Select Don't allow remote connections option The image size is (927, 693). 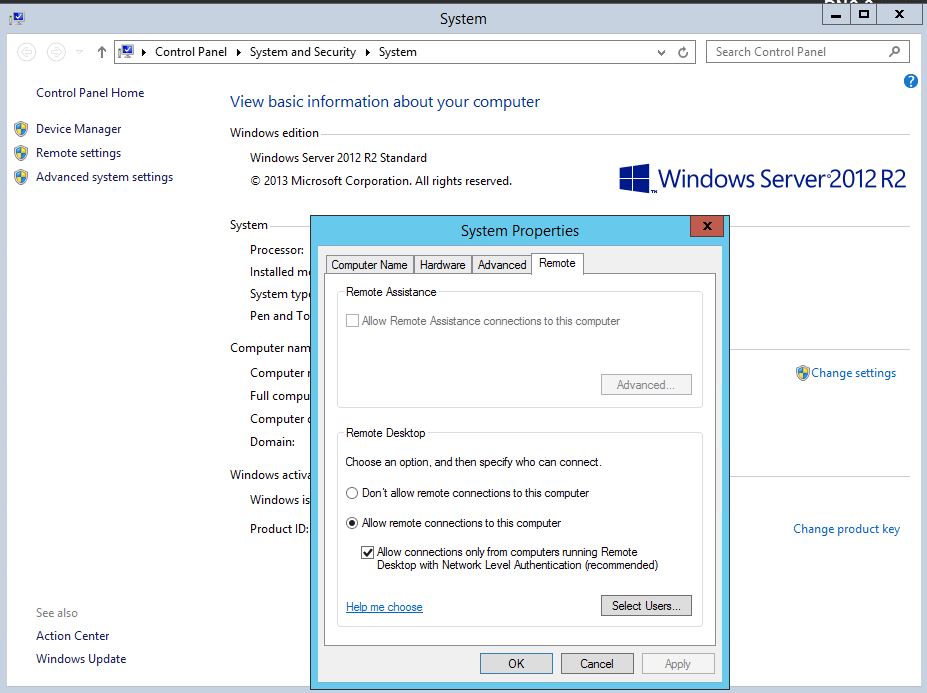pyautogui.click(x=351, y=493)
